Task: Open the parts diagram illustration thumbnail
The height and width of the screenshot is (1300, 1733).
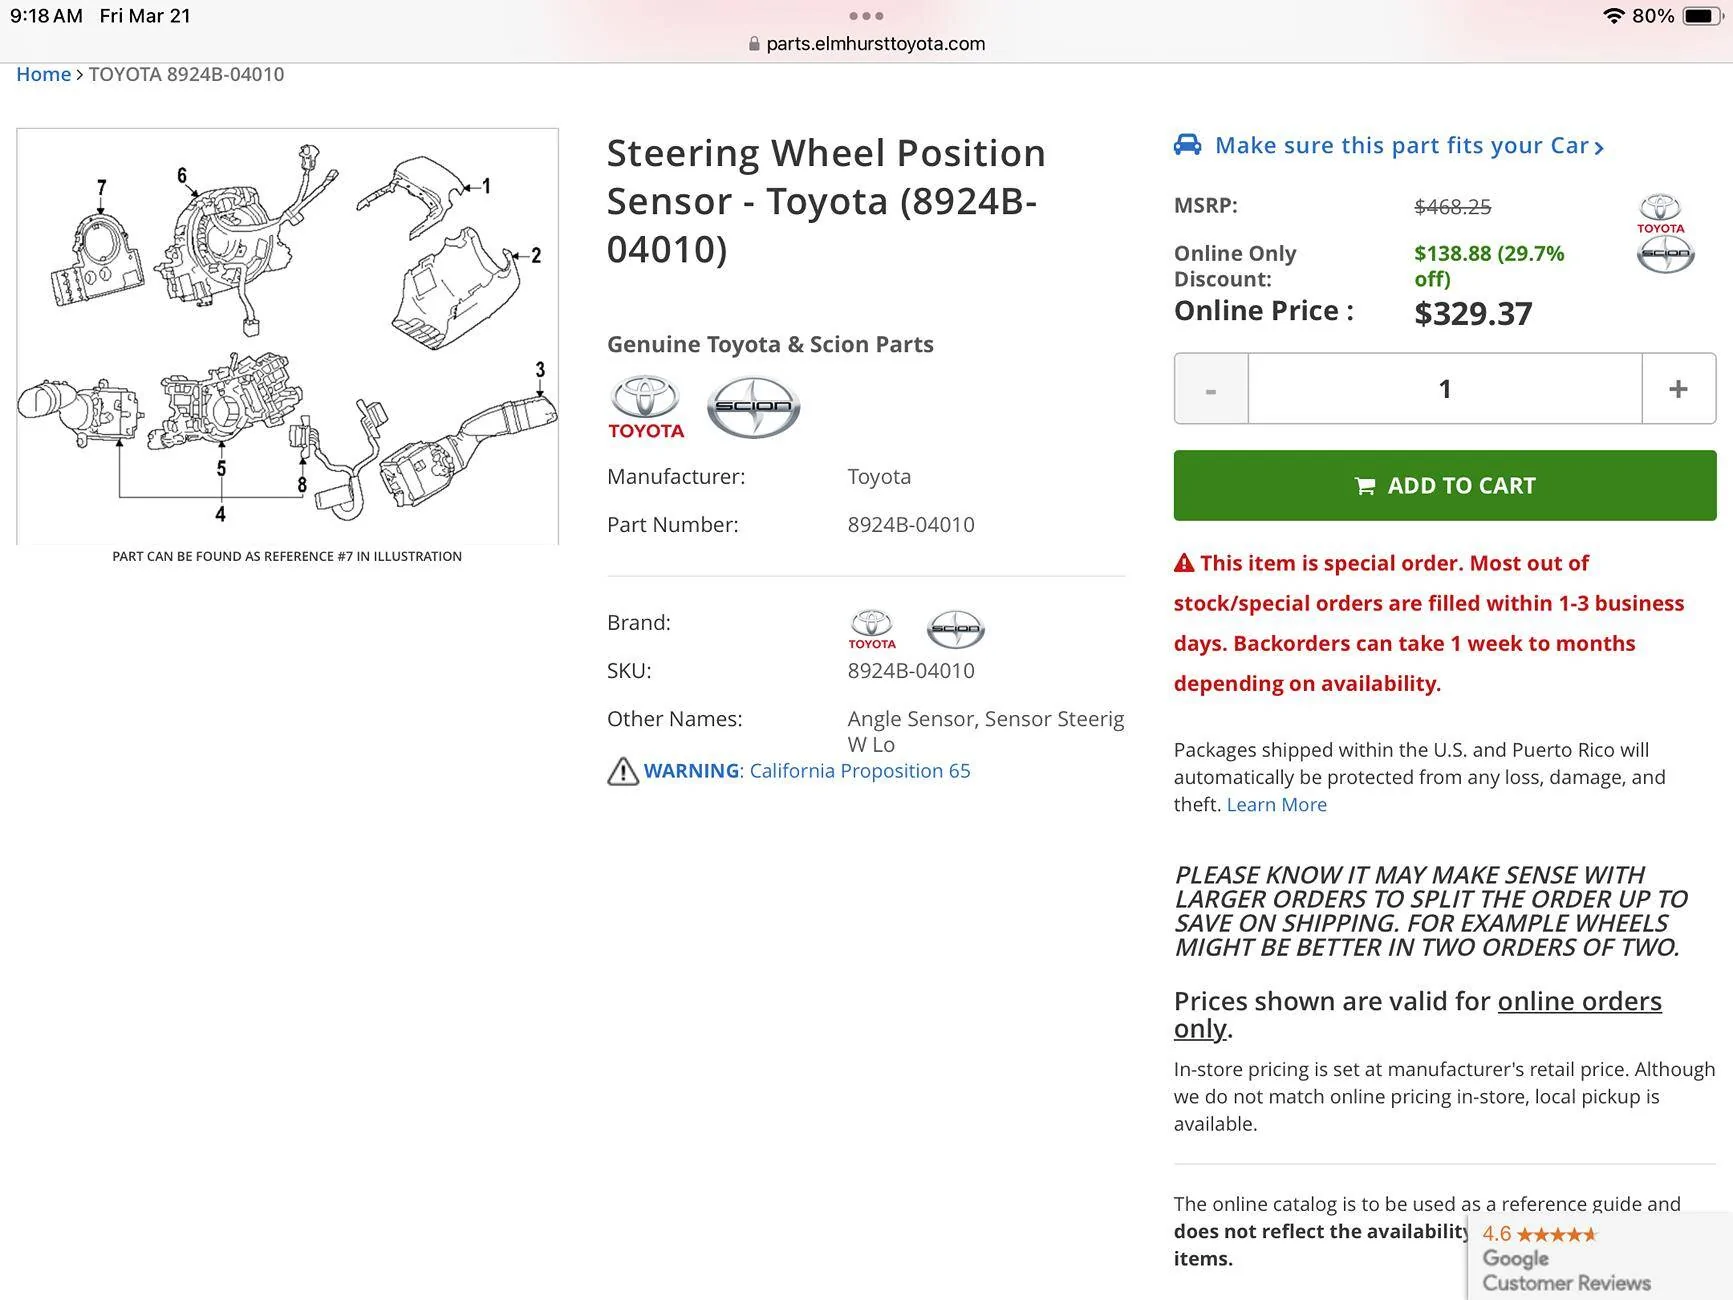Action: (287, 336)
